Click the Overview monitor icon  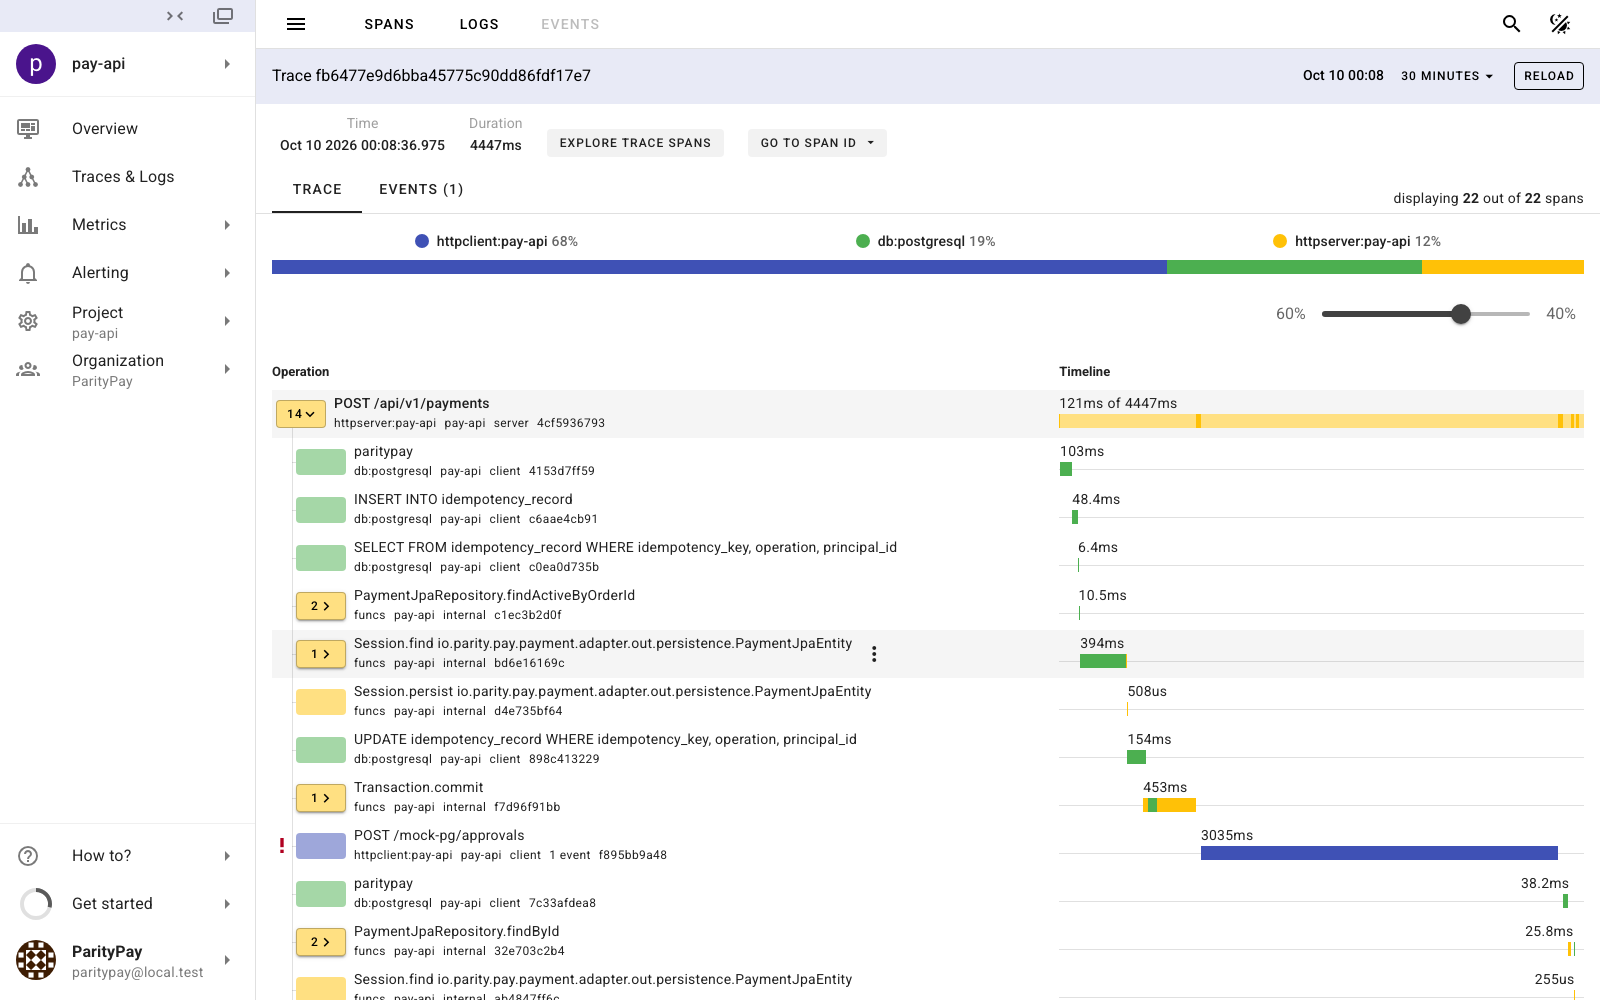click(x=28, y=128)
